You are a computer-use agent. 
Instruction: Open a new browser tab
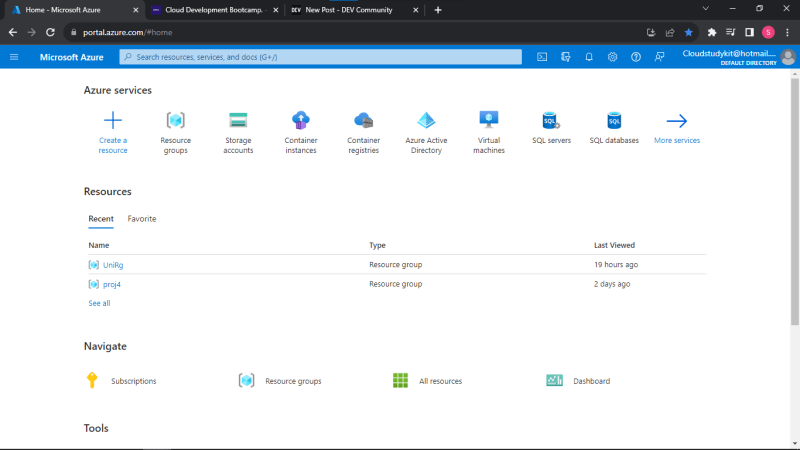[x=438, y=10]
